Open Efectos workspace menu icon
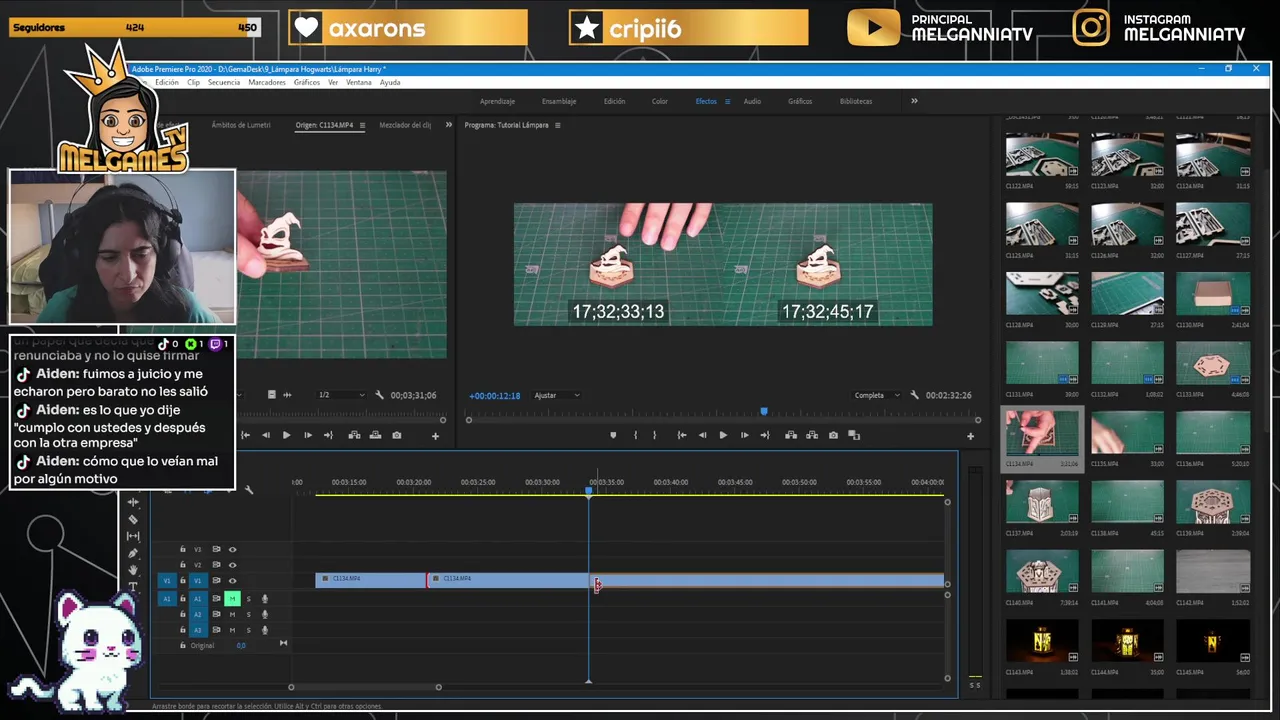1280x720 pixels. pyautogui.click(x=727, y=101)
